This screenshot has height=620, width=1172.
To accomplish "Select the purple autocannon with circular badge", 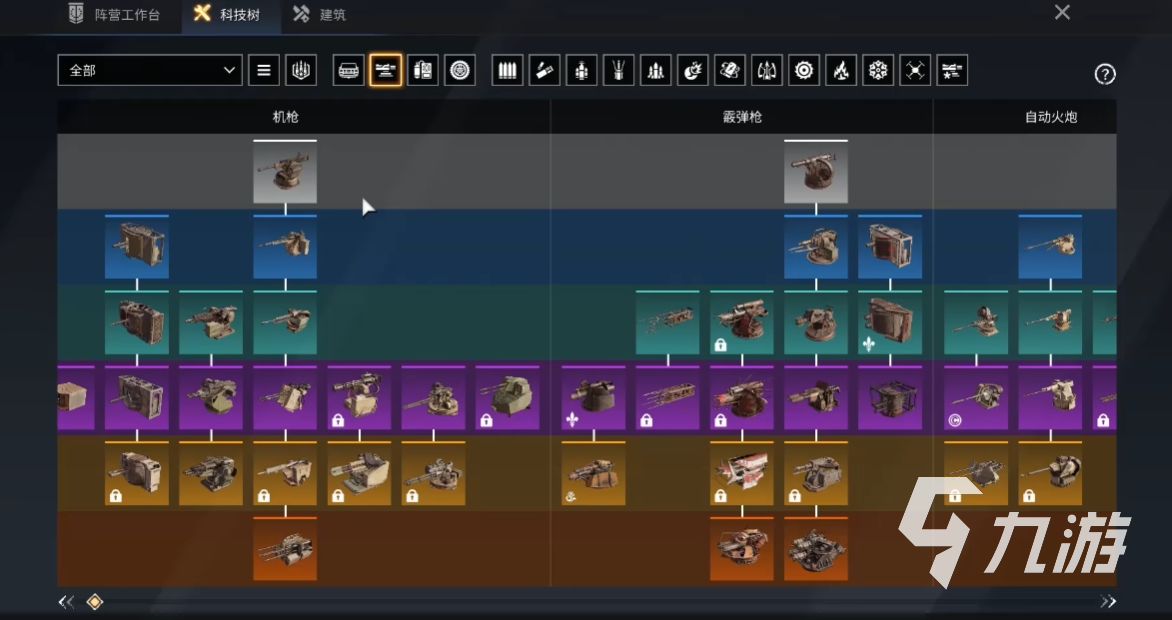I will pos(975,398).
